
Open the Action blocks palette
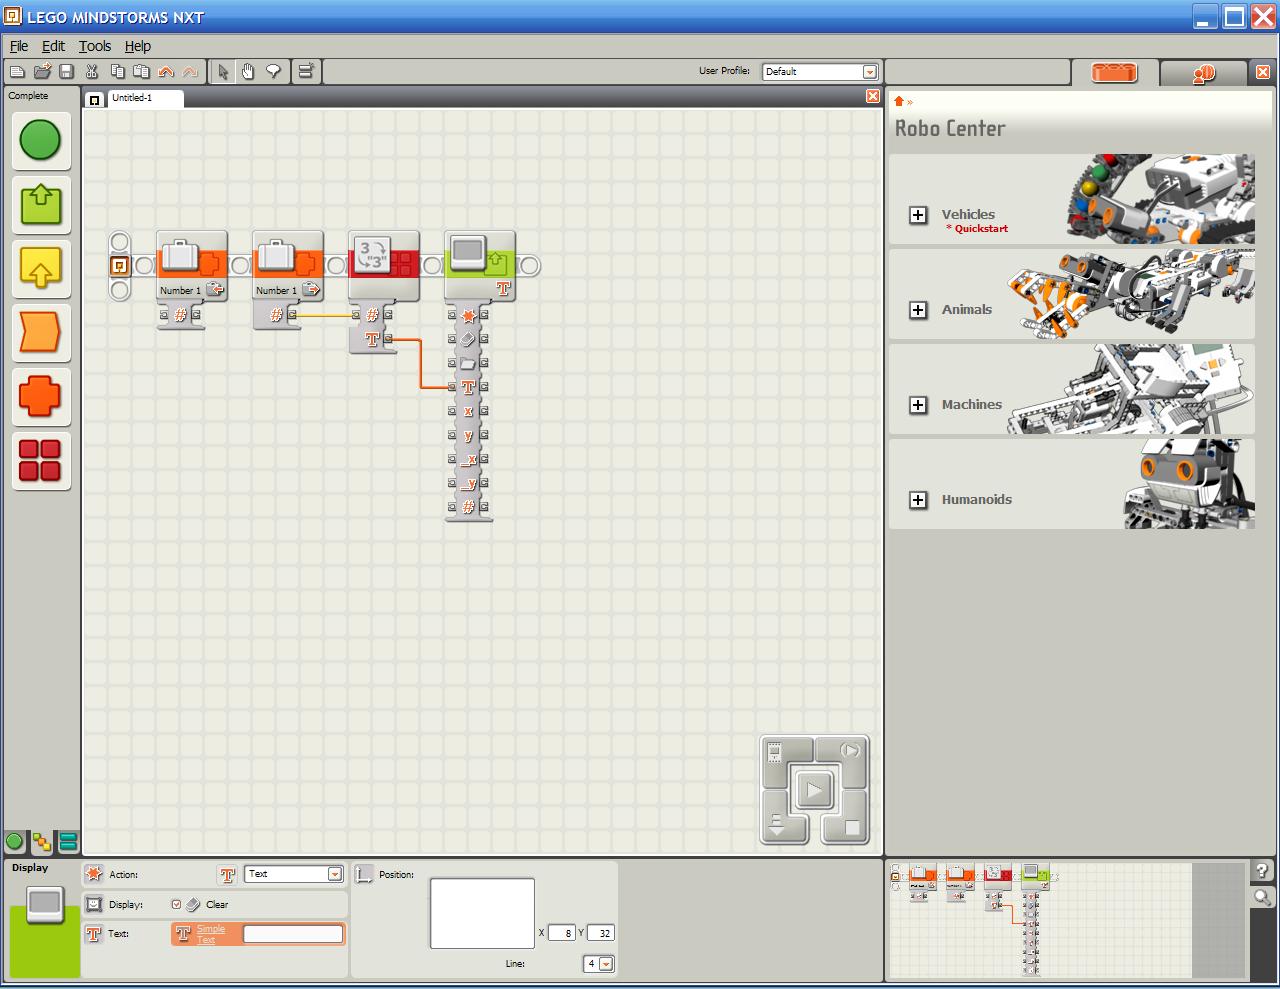point(41,204)
